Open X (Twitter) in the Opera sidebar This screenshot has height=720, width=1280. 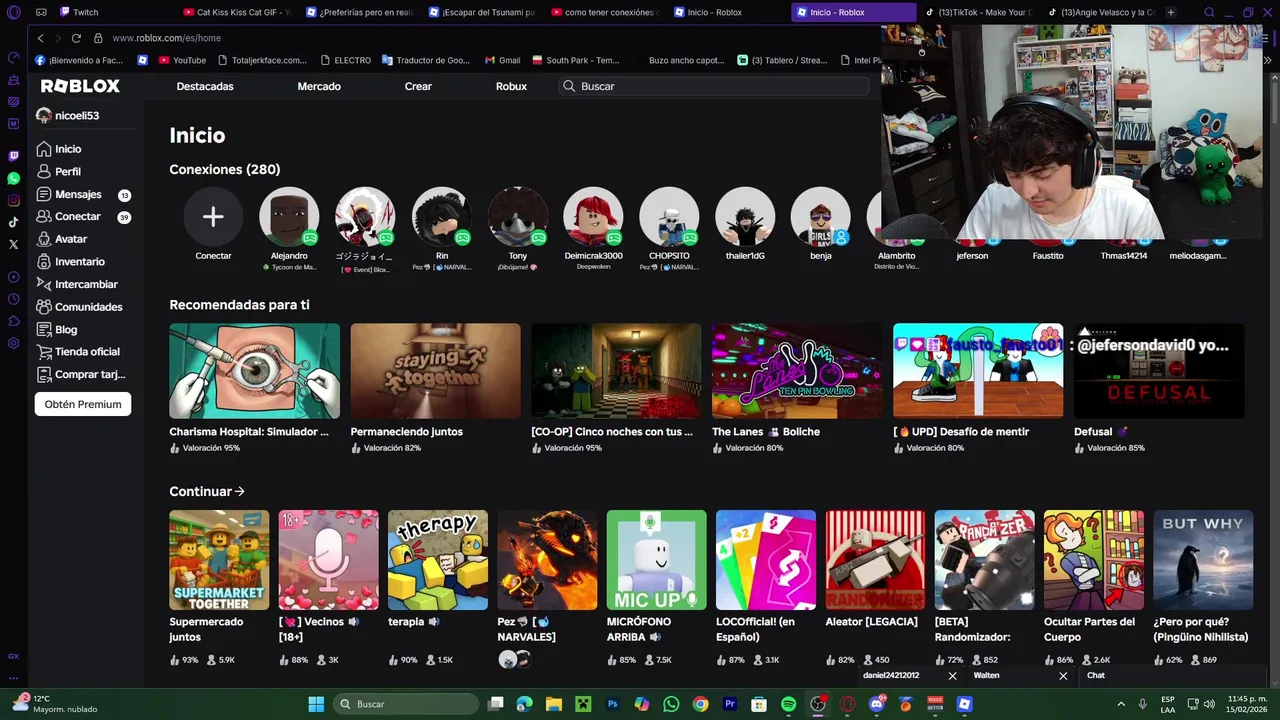(13, 244)
